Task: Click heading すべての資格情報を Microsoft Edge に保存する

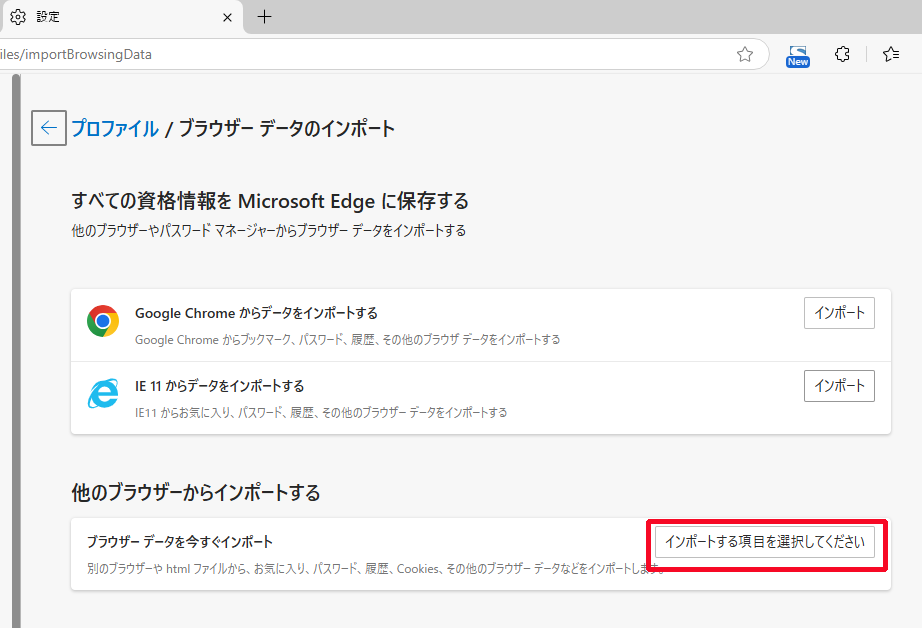Action: 270,201
